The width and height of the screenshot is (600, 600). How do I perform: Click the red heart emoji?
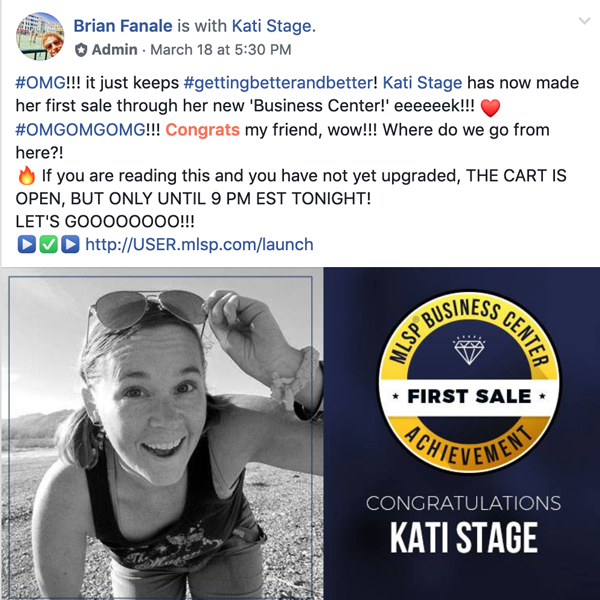coord(490,108)
